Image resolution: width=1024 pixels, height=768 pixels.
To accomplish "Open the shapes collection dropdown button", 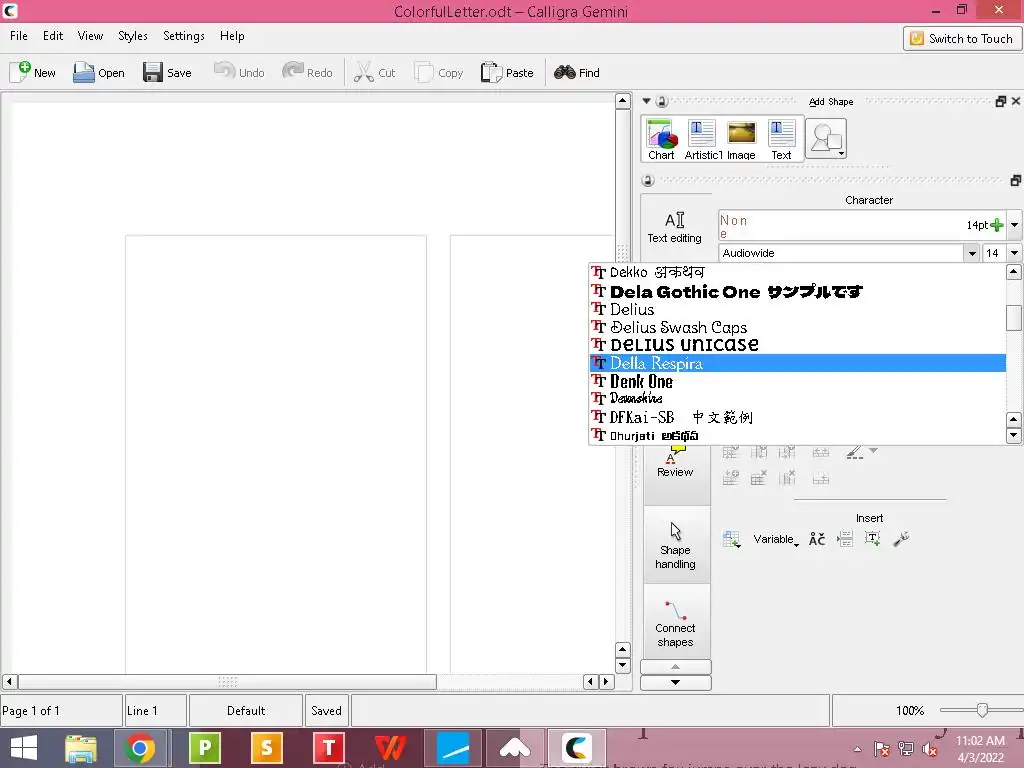I will (x=826, y=138).
